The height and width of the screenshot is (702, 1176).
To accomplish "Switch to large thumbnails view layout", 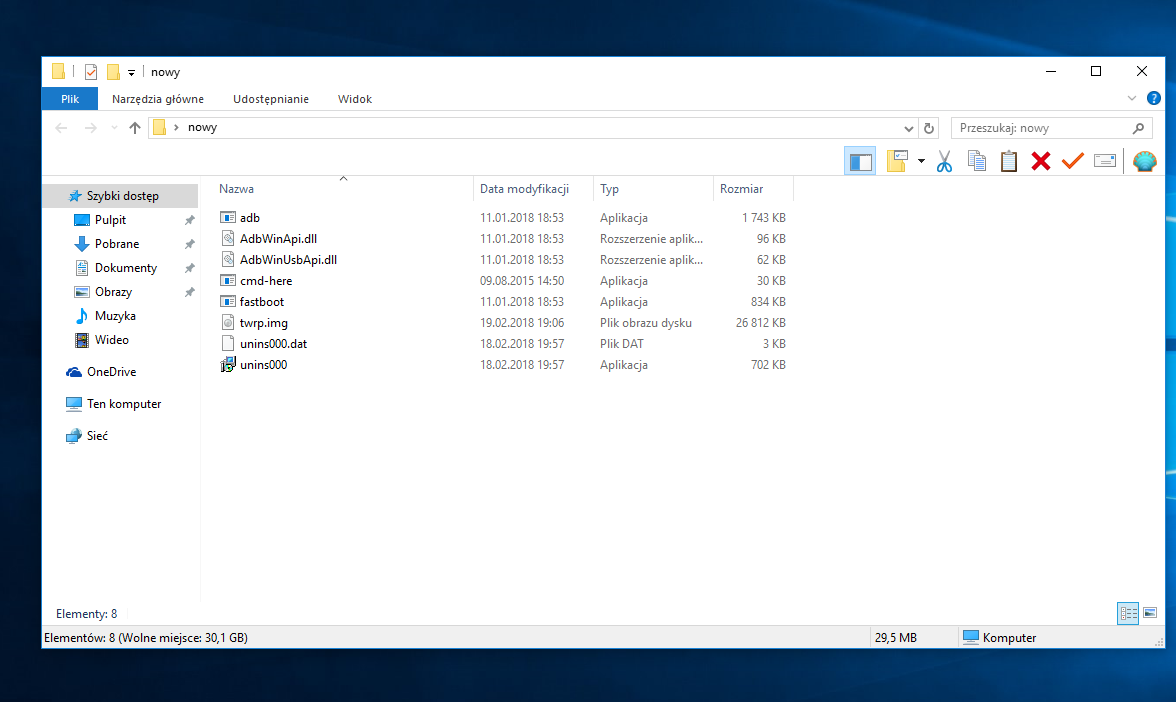I will coord(1150,613).
